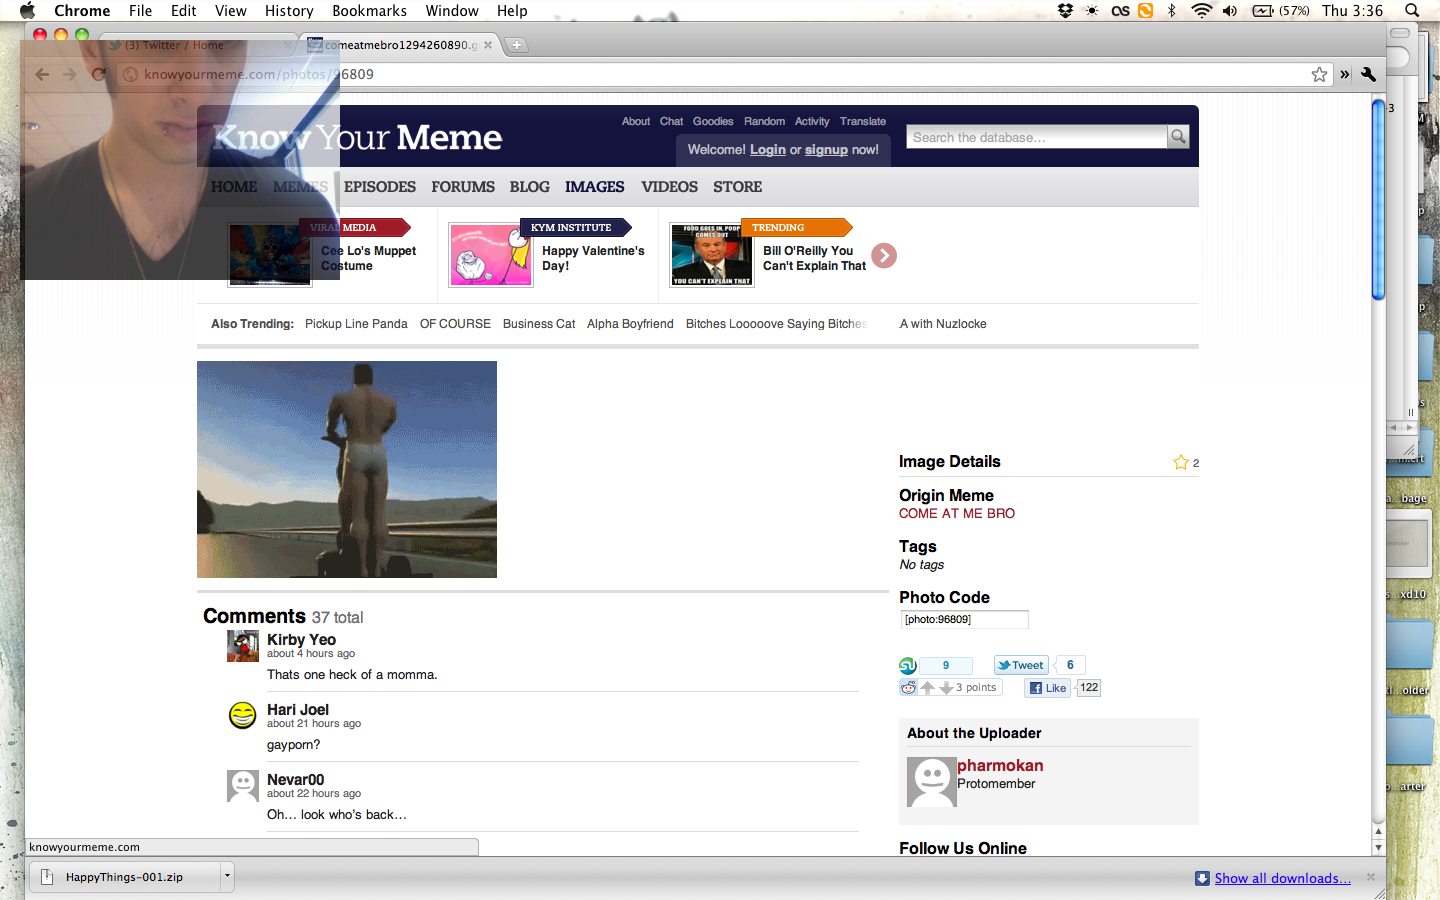Click the red next arrow in the featured carousel
The width and height of the screenshot is (1440, 900).
click(x=884, y=256)
